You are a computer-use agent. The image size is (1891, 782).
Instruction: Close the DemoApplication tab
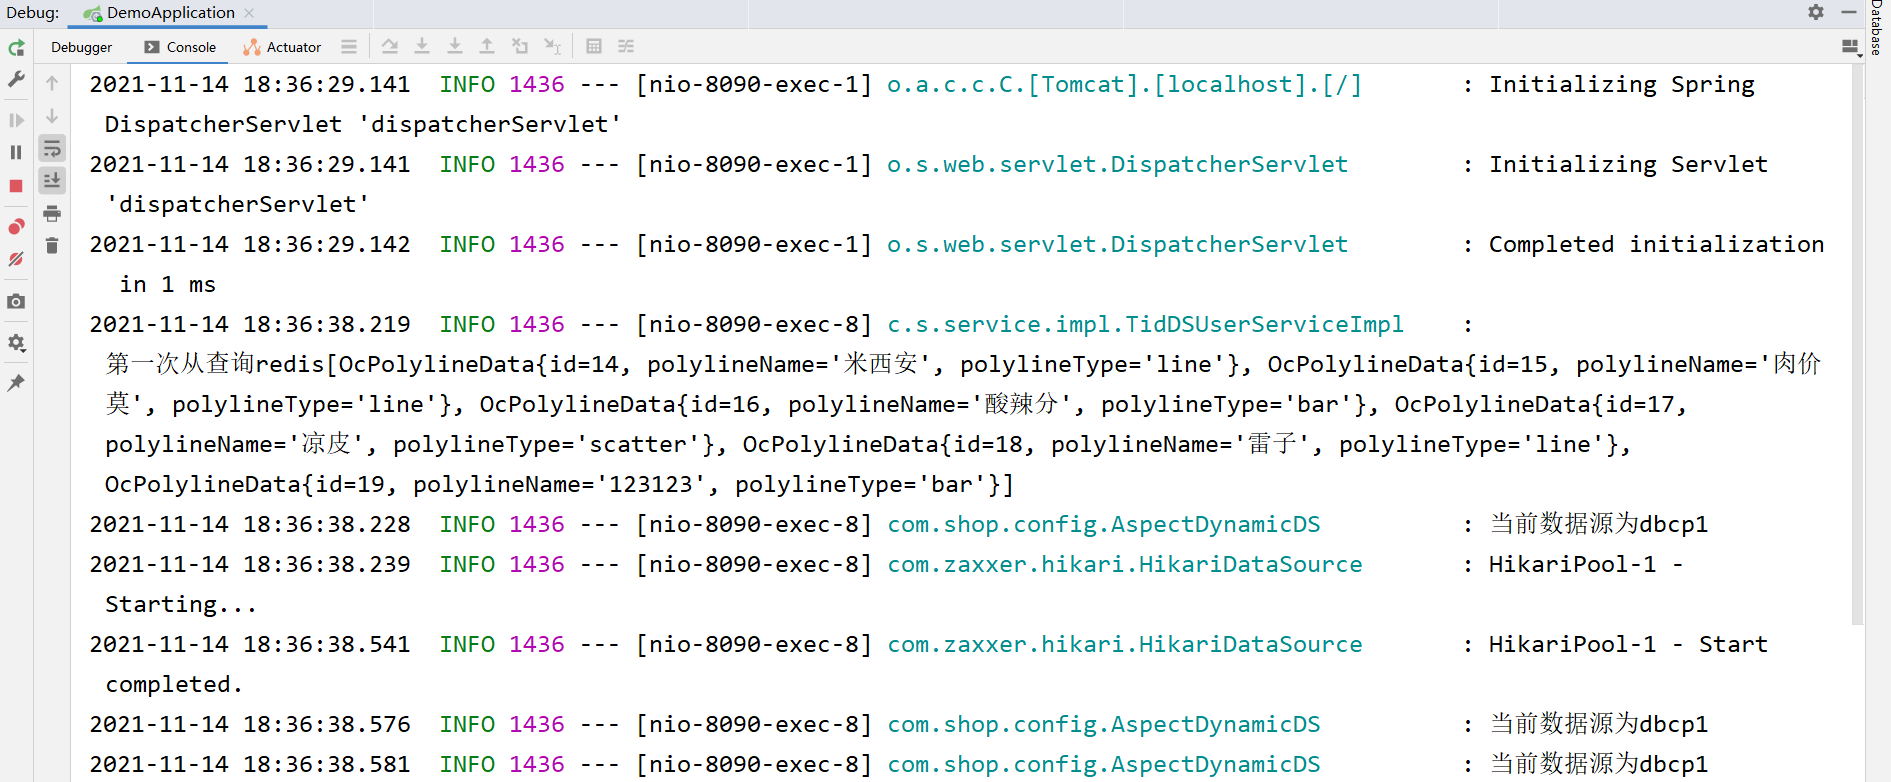(249, 13)
